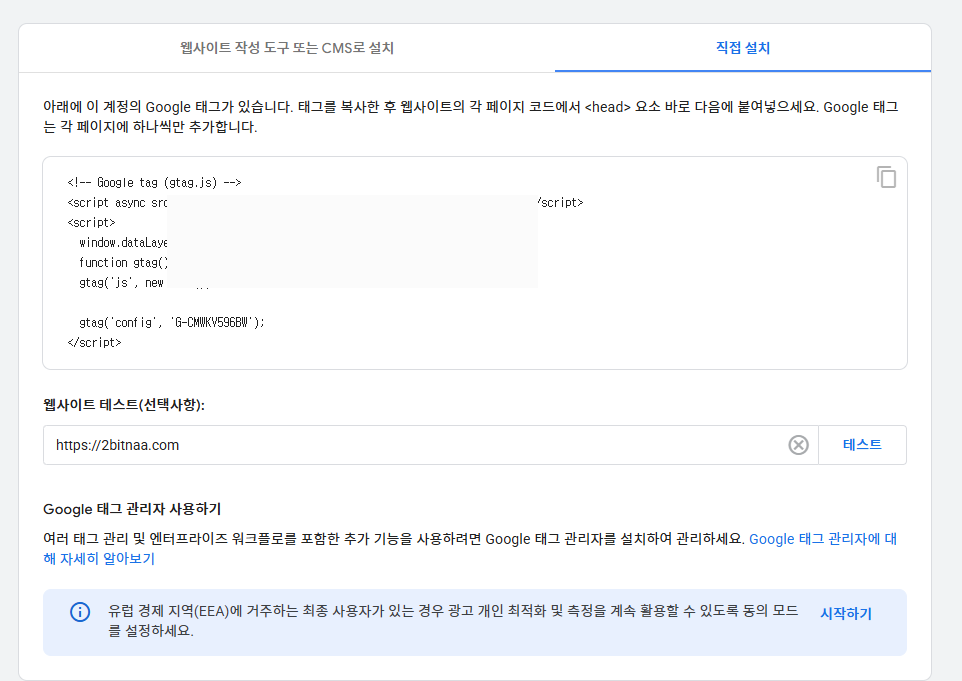
Task: Click the gtag config G-CMWKV596BW line
Action: click(172, 322)
